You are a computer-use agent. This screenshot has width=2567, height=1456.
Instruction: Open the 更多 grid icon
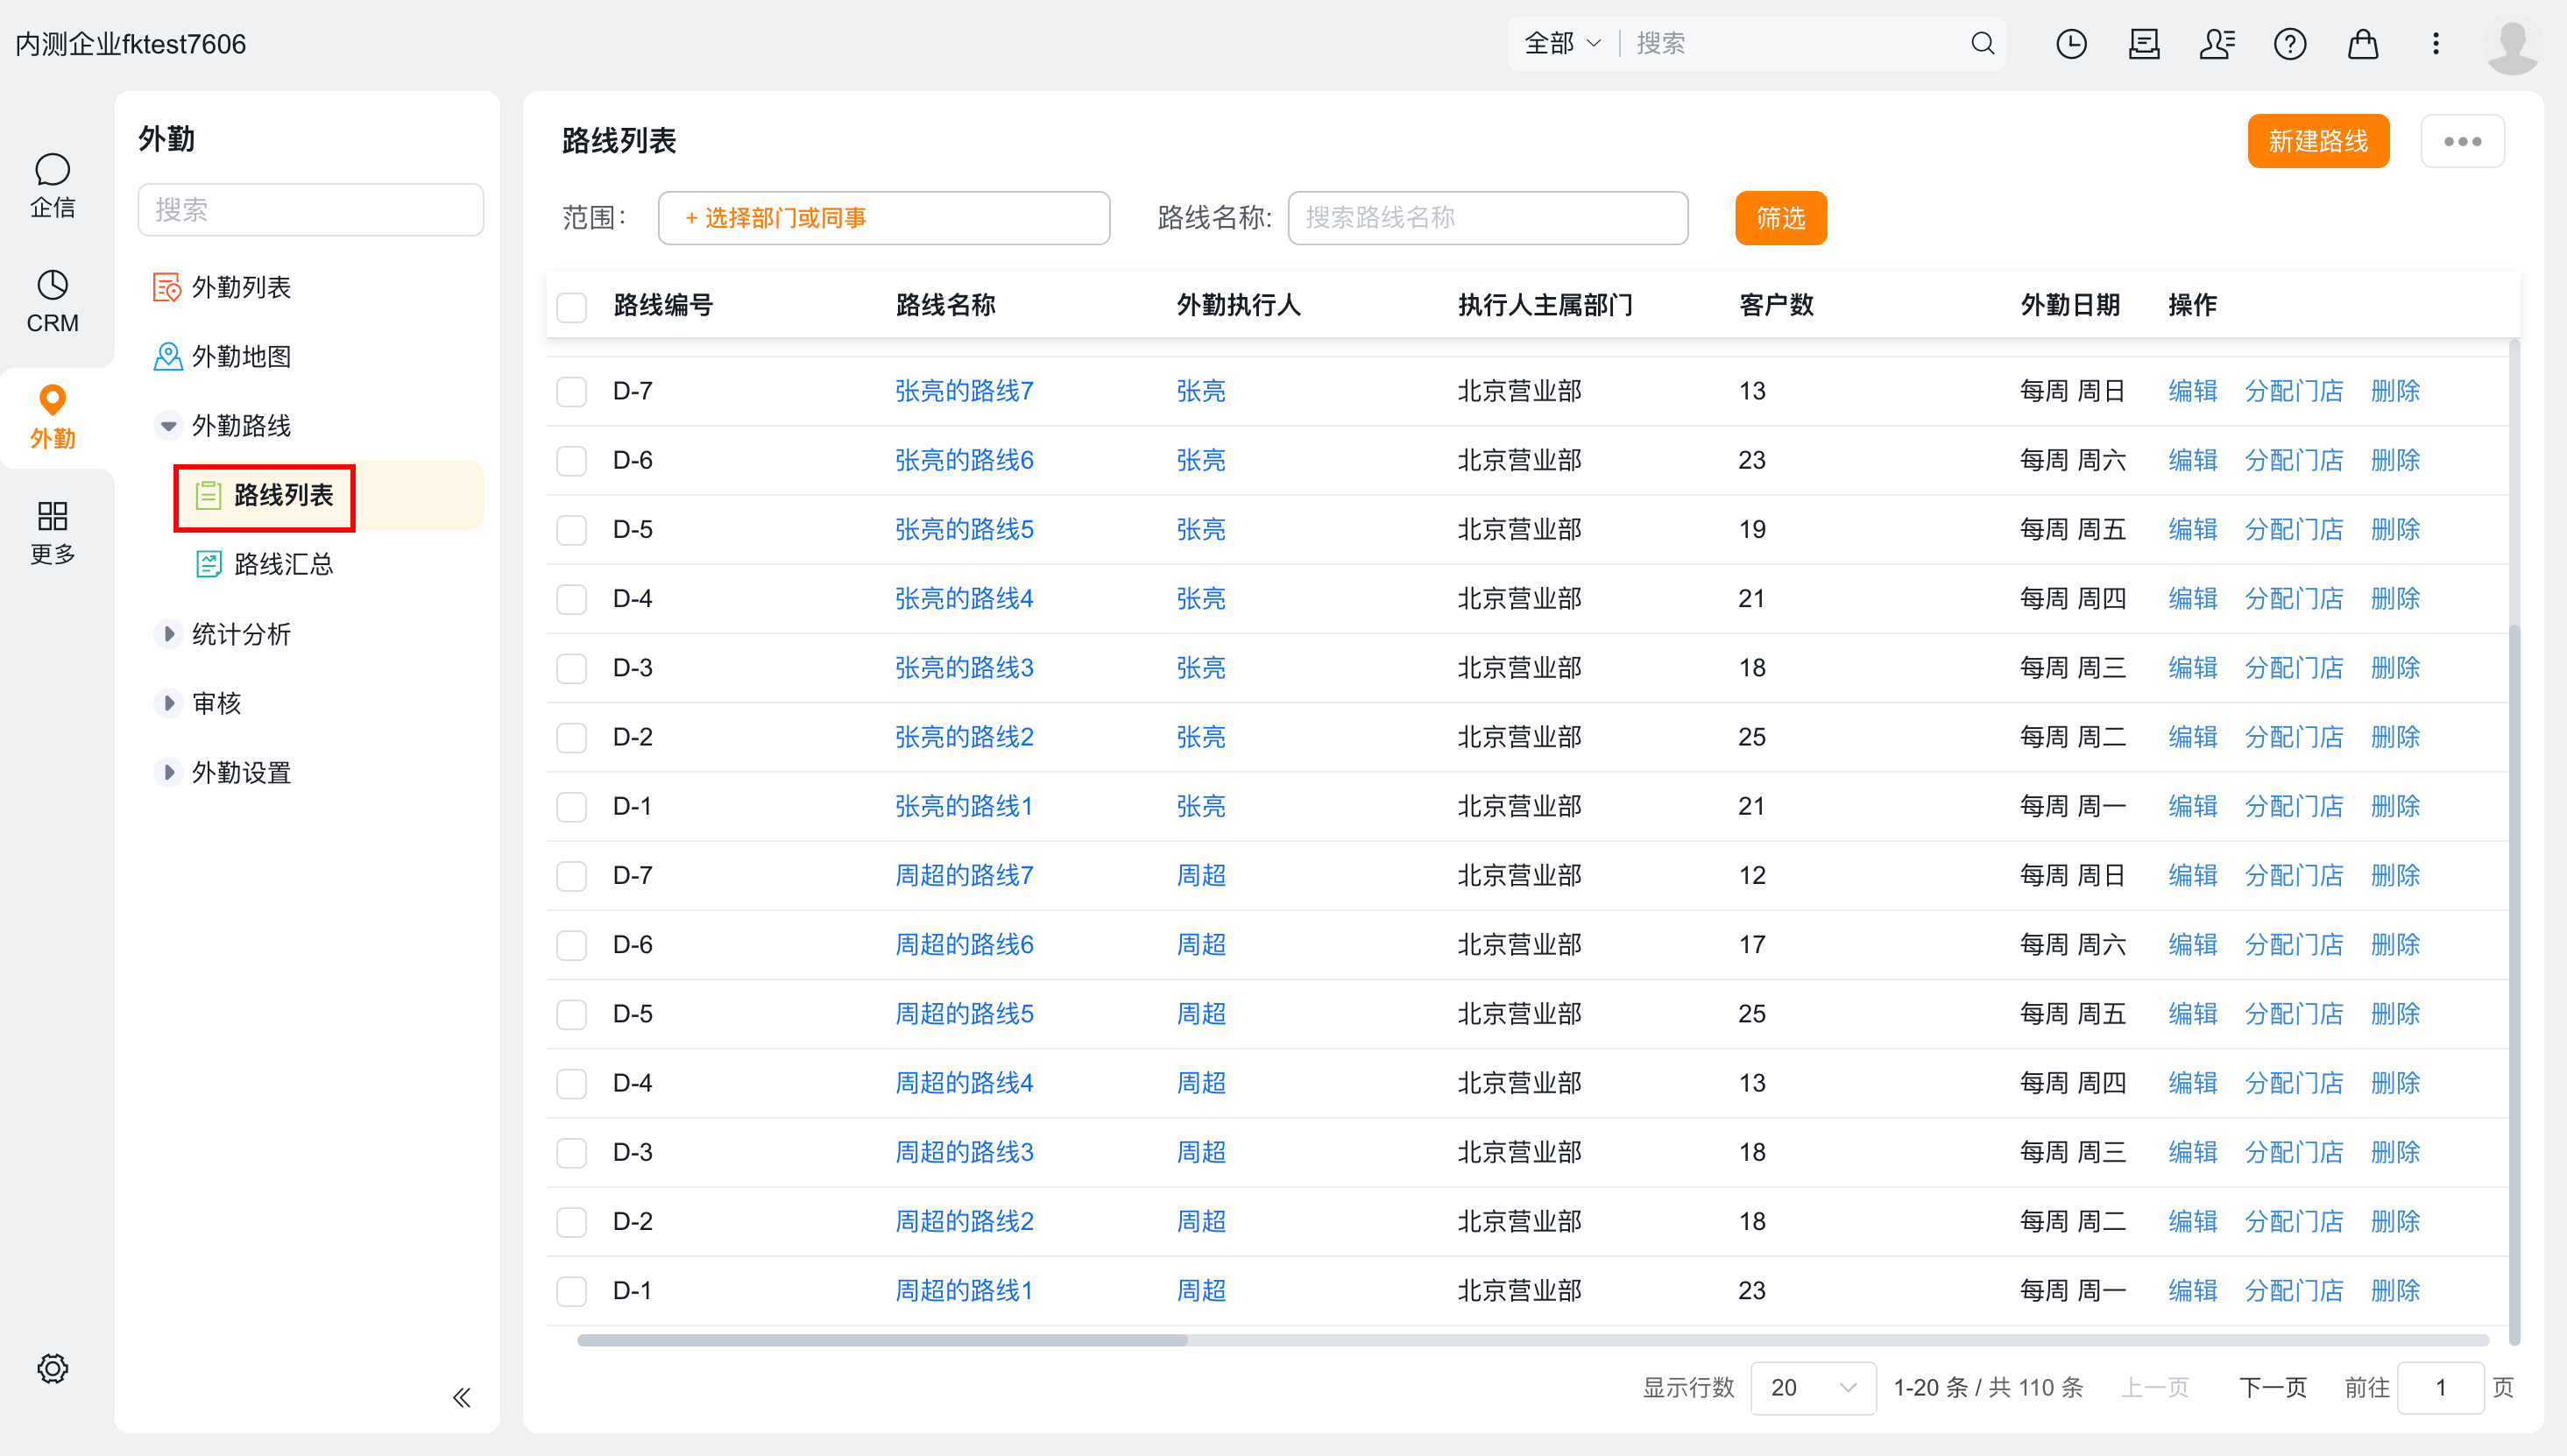coord(52,533)
